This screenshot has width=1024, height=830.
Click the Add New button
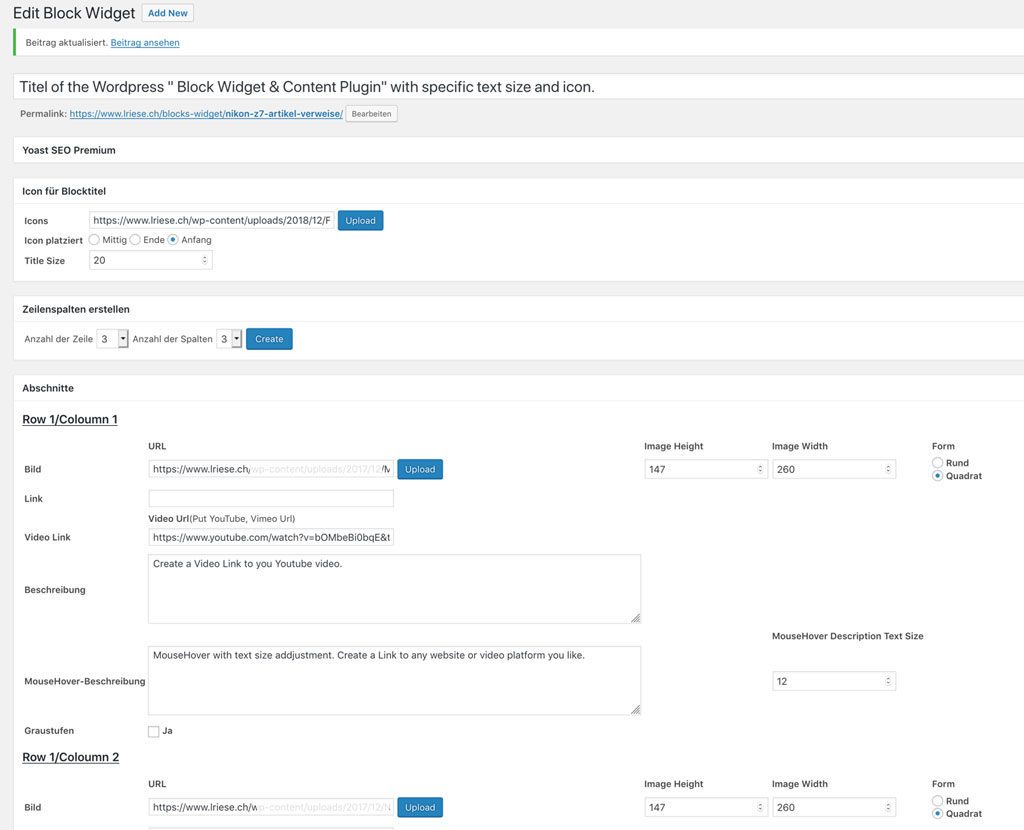(167, 13)
